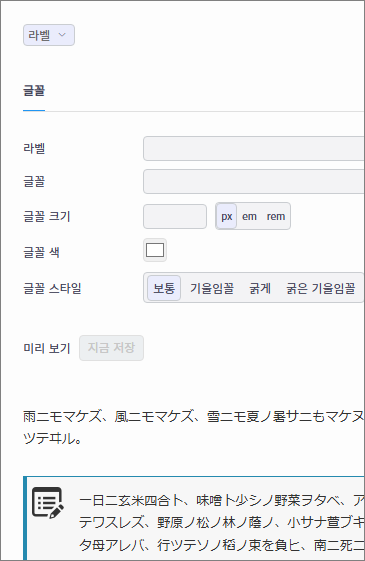The width and height of the screenshot is (365, 561).
Task: Open the 라벨 dropdown at top
Action: click(49, 35)
